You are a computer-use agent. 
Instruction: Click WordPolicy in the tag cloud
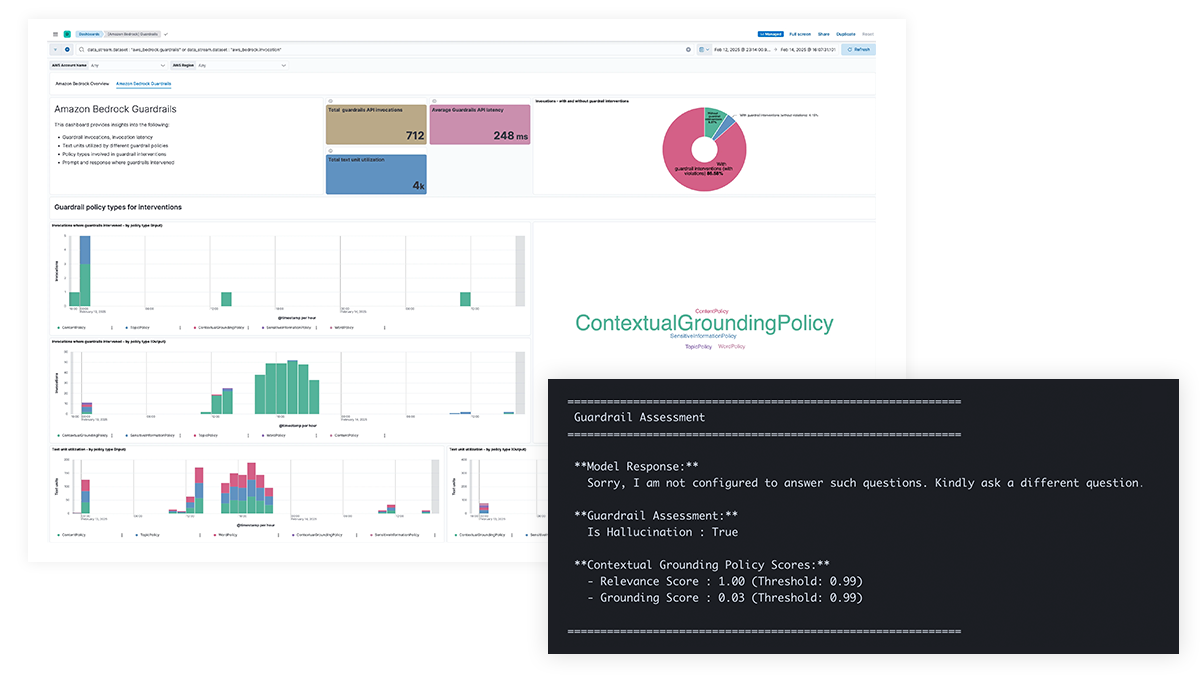(x=732, y=347)
